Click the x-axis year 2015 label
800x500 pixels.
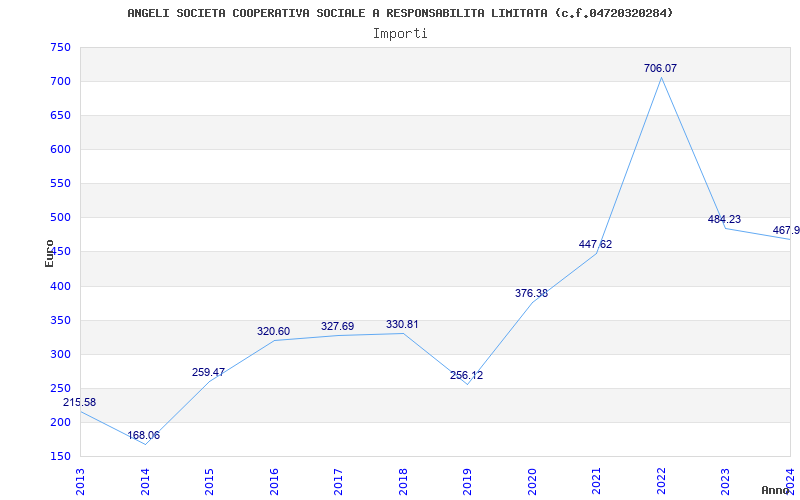(209, 481)
